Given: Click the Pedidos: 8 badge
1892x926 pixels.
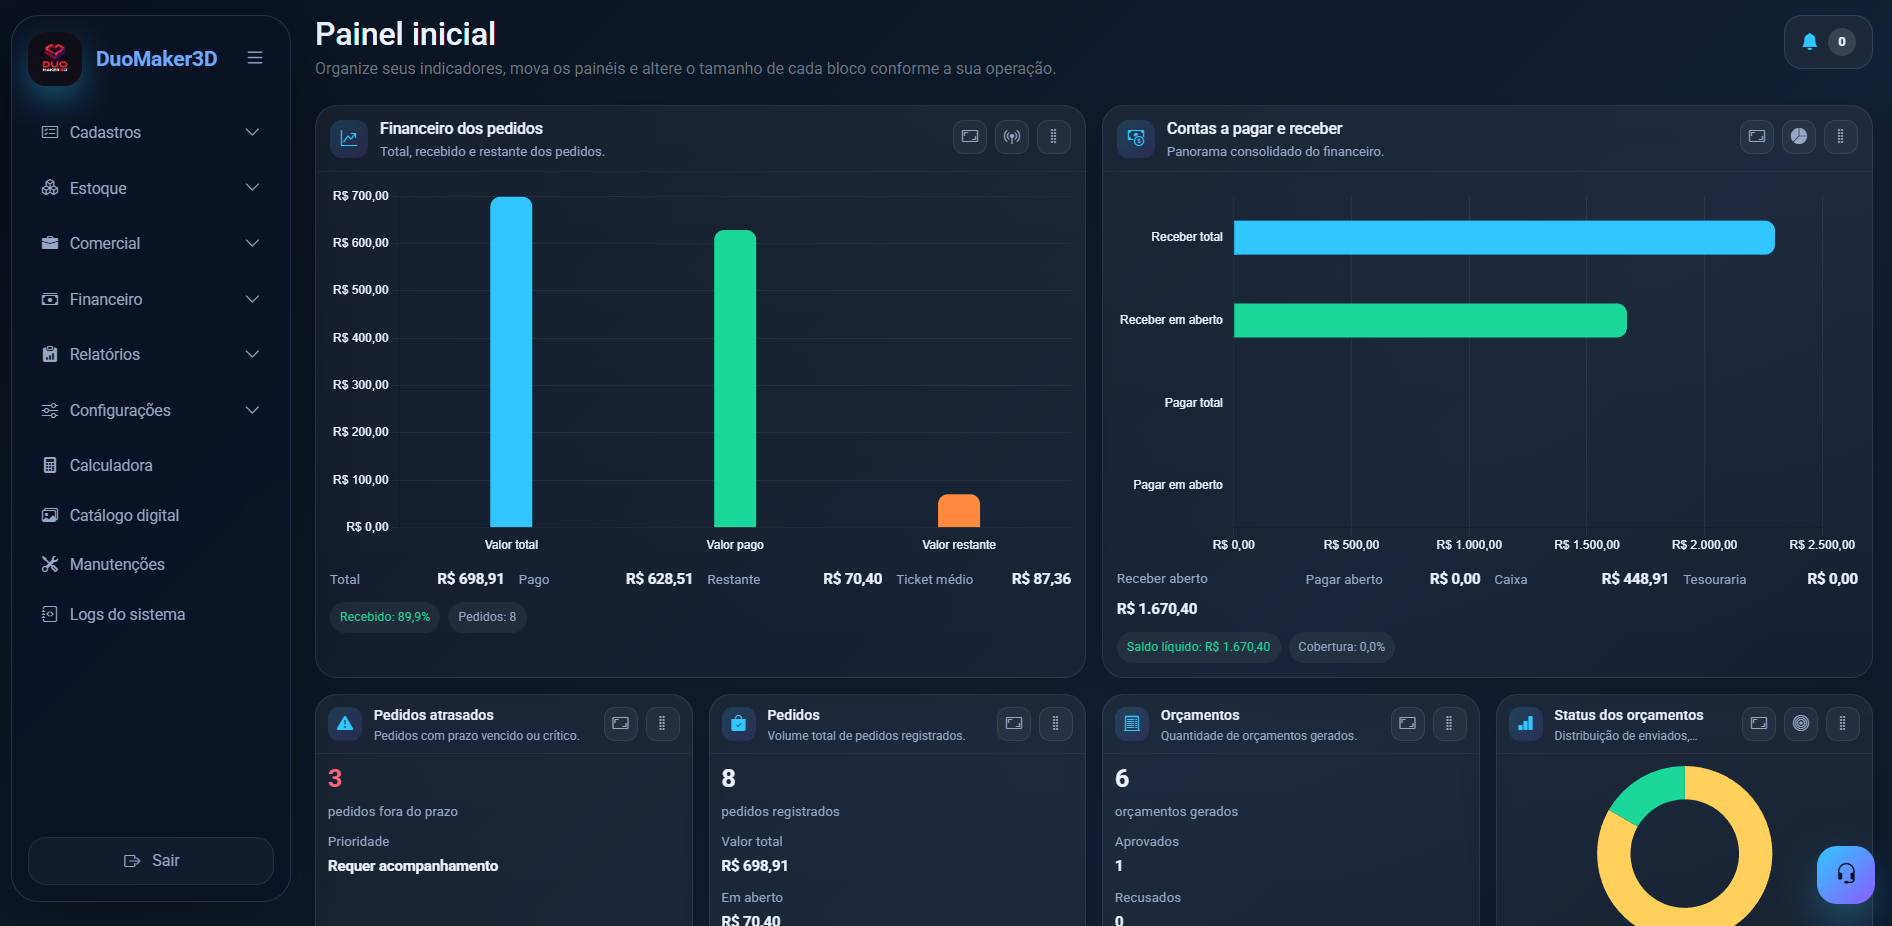Looking at the screenshot, I should (487, 617).
